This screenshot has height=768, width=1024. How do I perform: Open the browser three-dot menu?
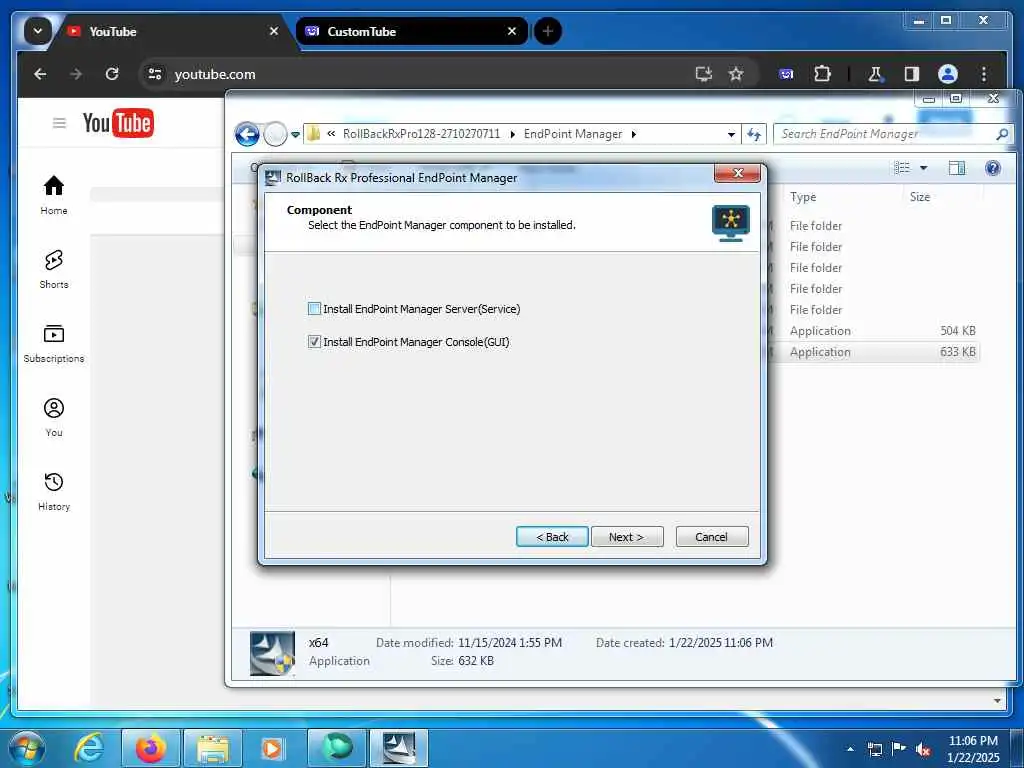click(x=984, y=74)
